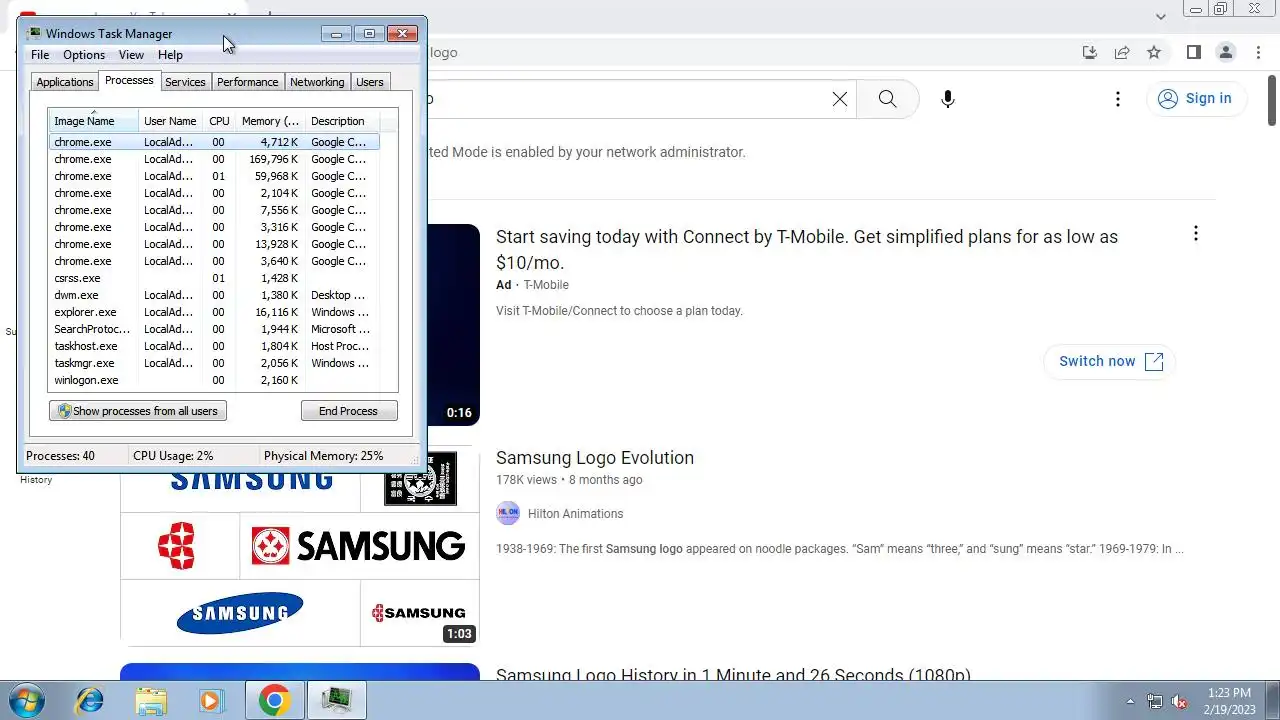Viewport: 1280px width, 720px height.
Task: Select the csrss.exe process row
Action: click(x=214, y=278)
